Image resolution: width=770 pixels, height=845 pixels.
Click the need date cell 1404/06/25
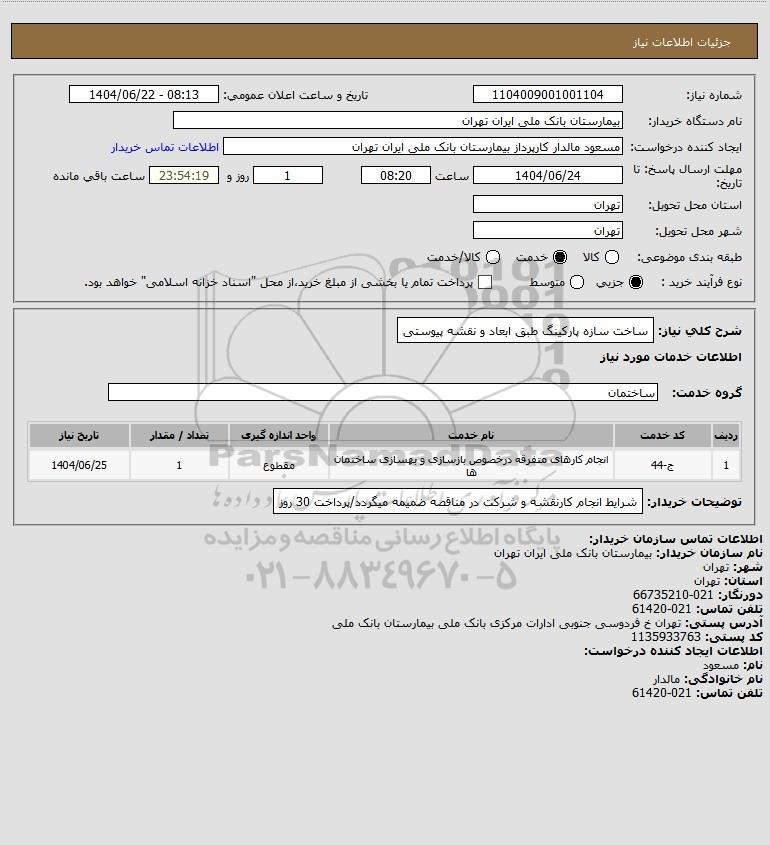79,465
